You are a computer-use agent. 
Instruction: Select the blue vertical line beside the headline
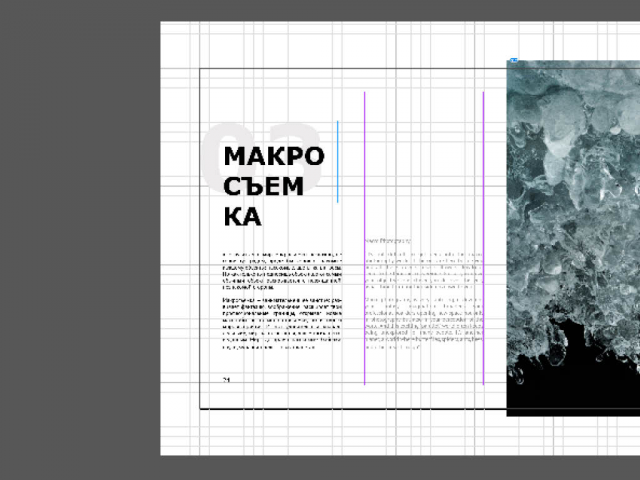pos(338,162)
